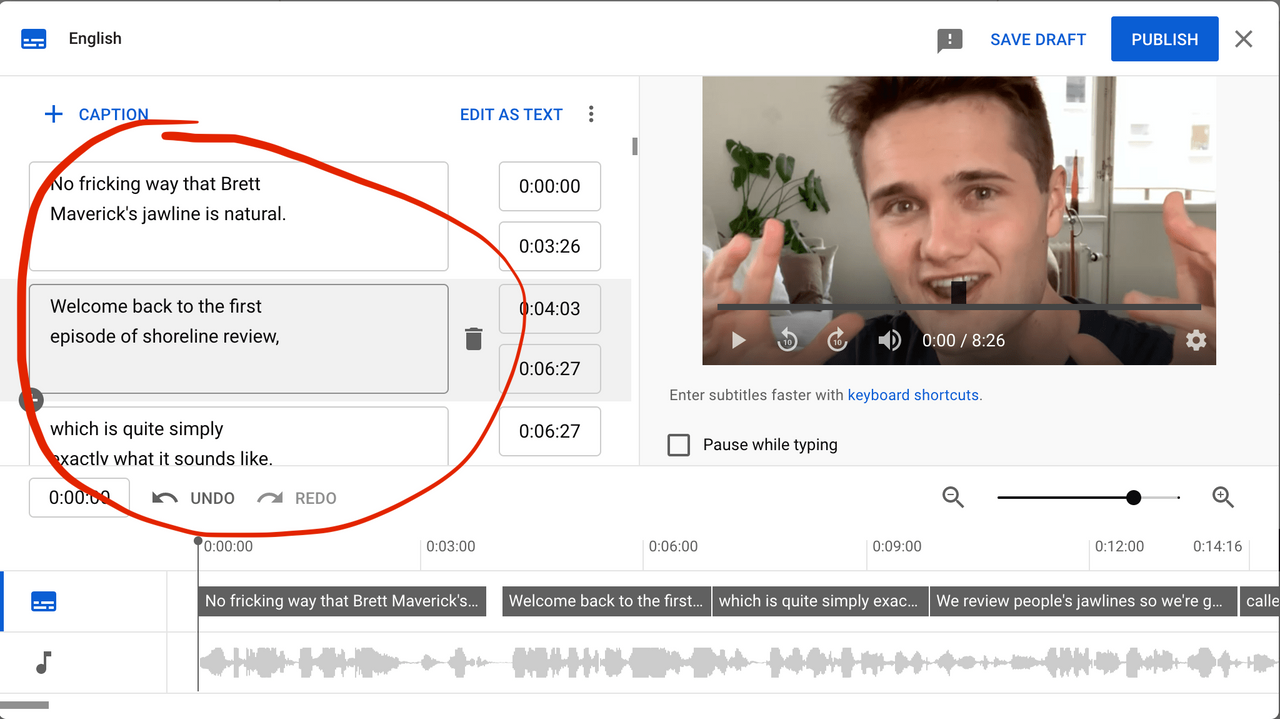Screen dimensions: 1280x719
Task: Open the keyboard shortcuts link
Action: [913, 395]
